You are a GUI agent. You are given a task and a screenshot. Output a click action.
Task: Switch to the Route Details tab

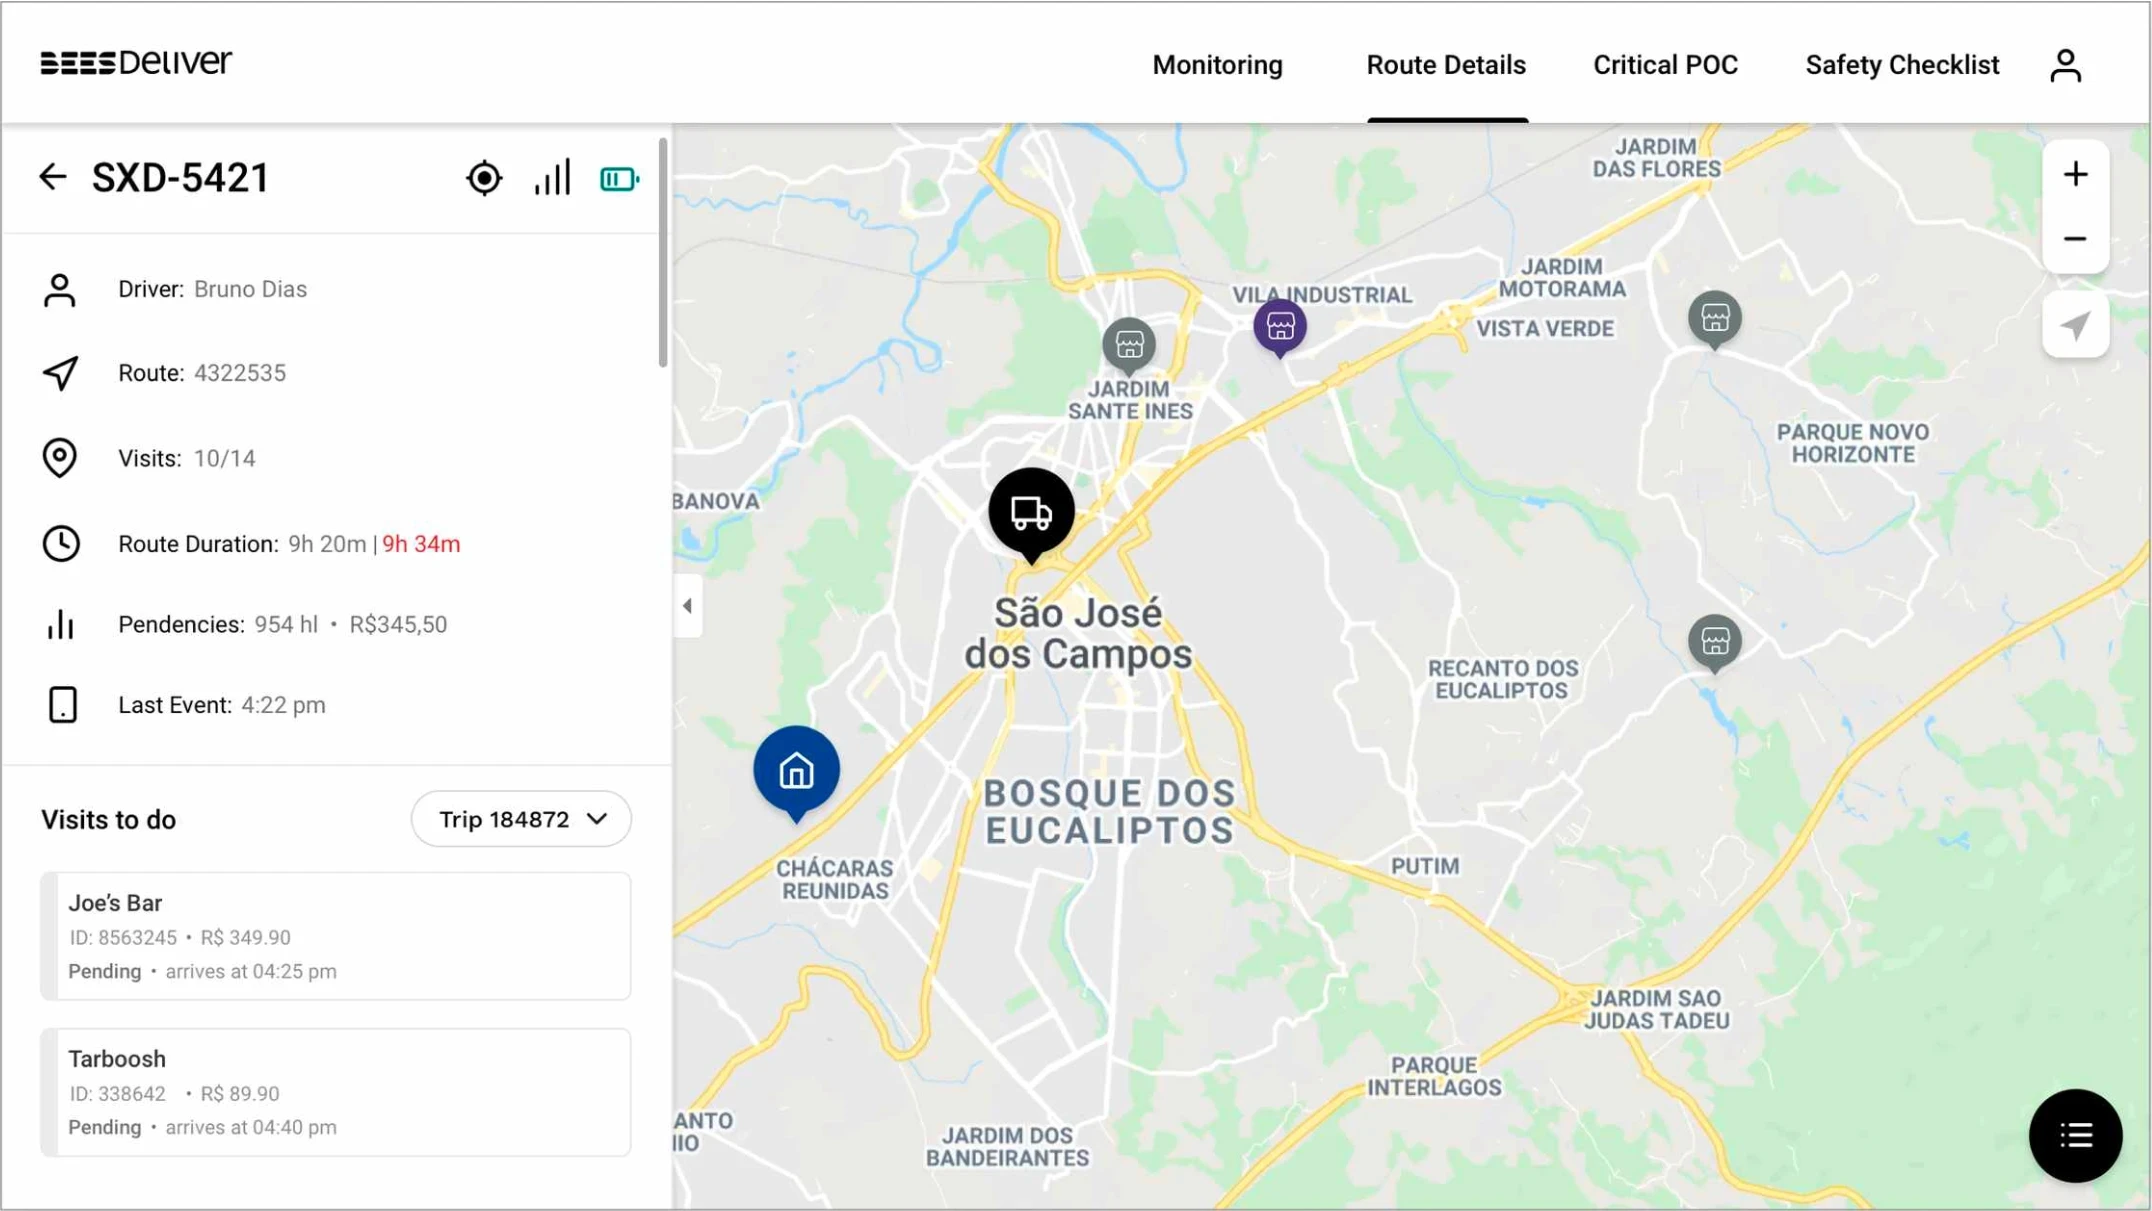(x=1446, y=65)
